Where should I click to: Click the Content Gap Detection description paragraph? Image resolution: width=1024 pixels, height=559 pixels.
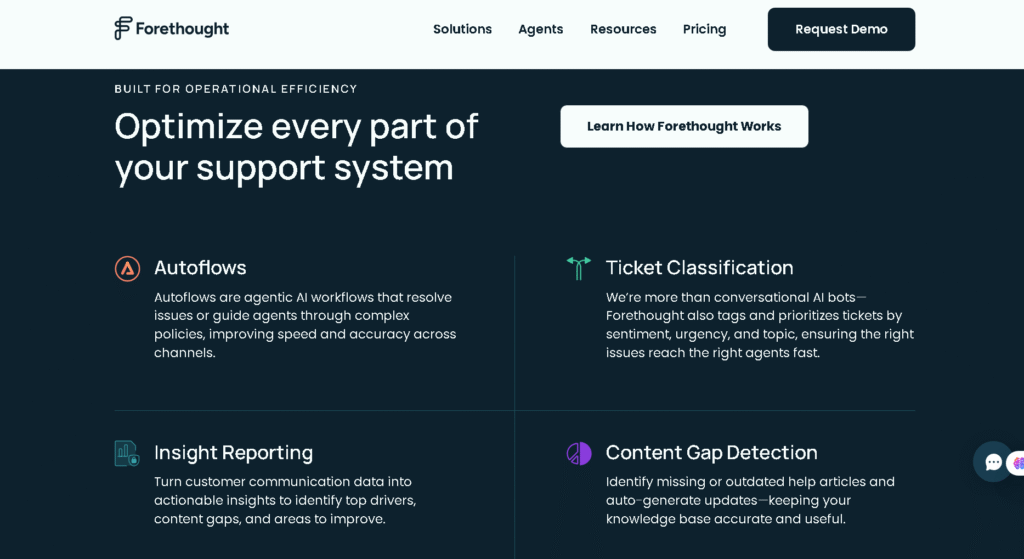point(750,501)
